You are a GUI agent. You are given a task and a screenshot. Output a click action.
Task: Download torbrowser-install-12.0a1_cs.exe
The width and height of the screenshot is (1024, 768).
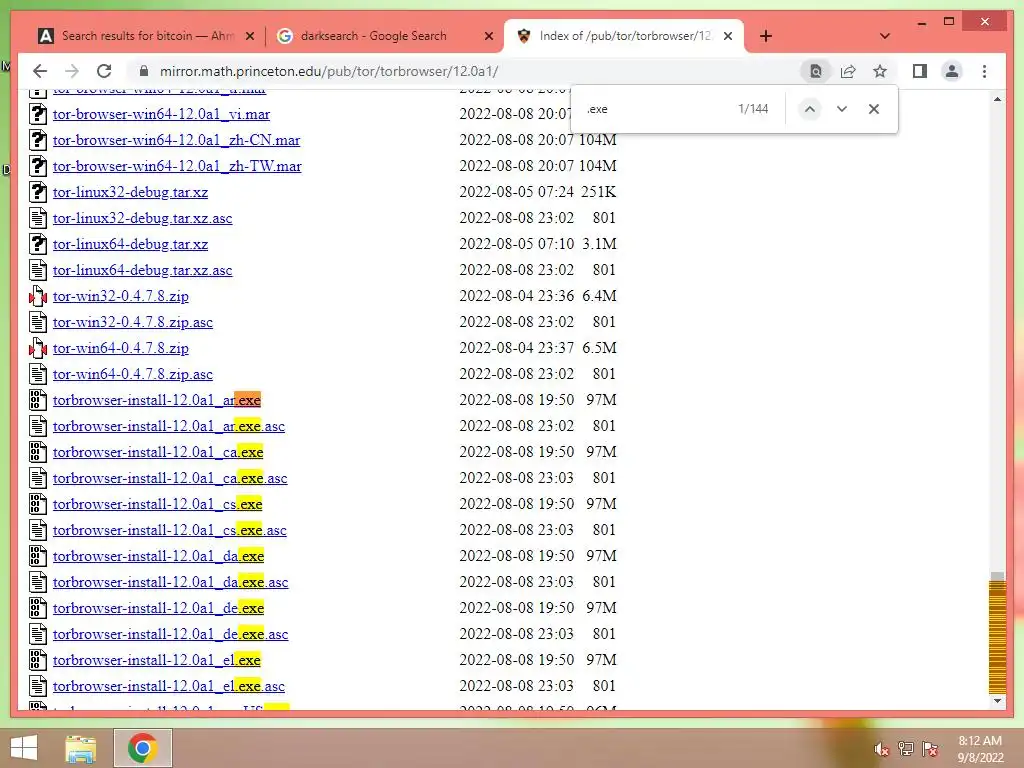pyautogui.click(x=157, y=505)
